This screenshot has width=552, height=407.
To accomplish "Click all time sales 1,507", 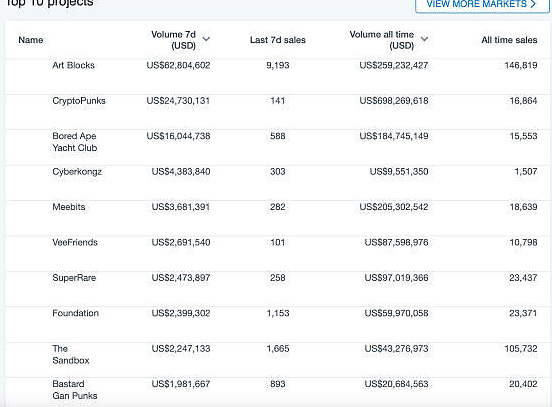I will [526, 171].
